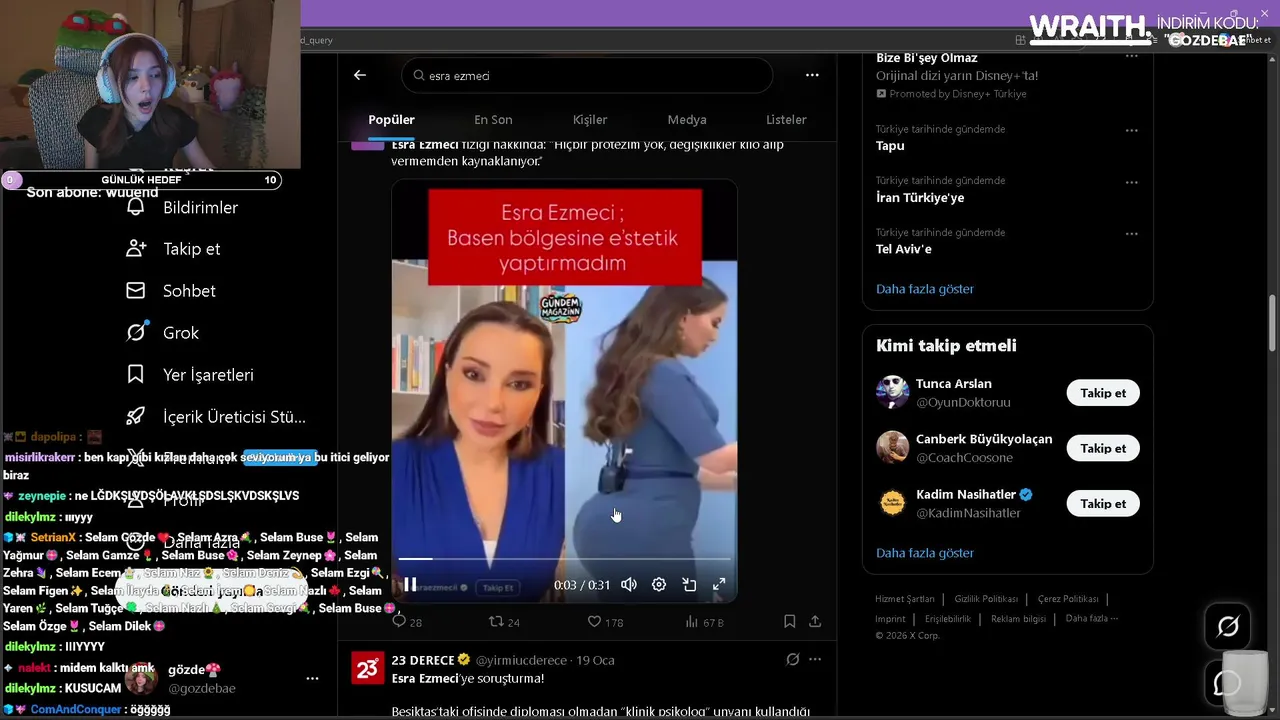Open options for Tel Aviv'e trend
The height and width of the screenshot is (720, 1280).
[x=1131, y=235]
